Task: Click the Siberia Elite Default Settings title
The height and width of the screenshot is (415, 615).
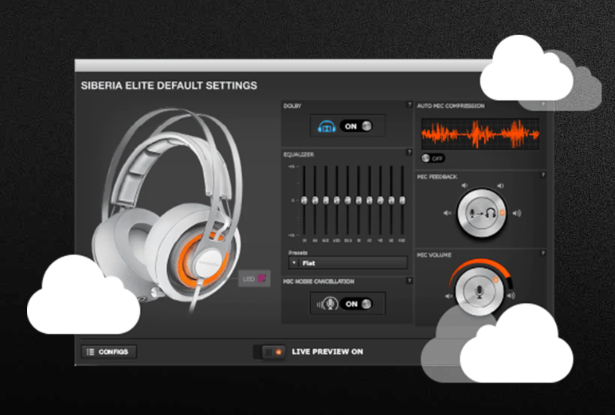Action: coord(169,86)
